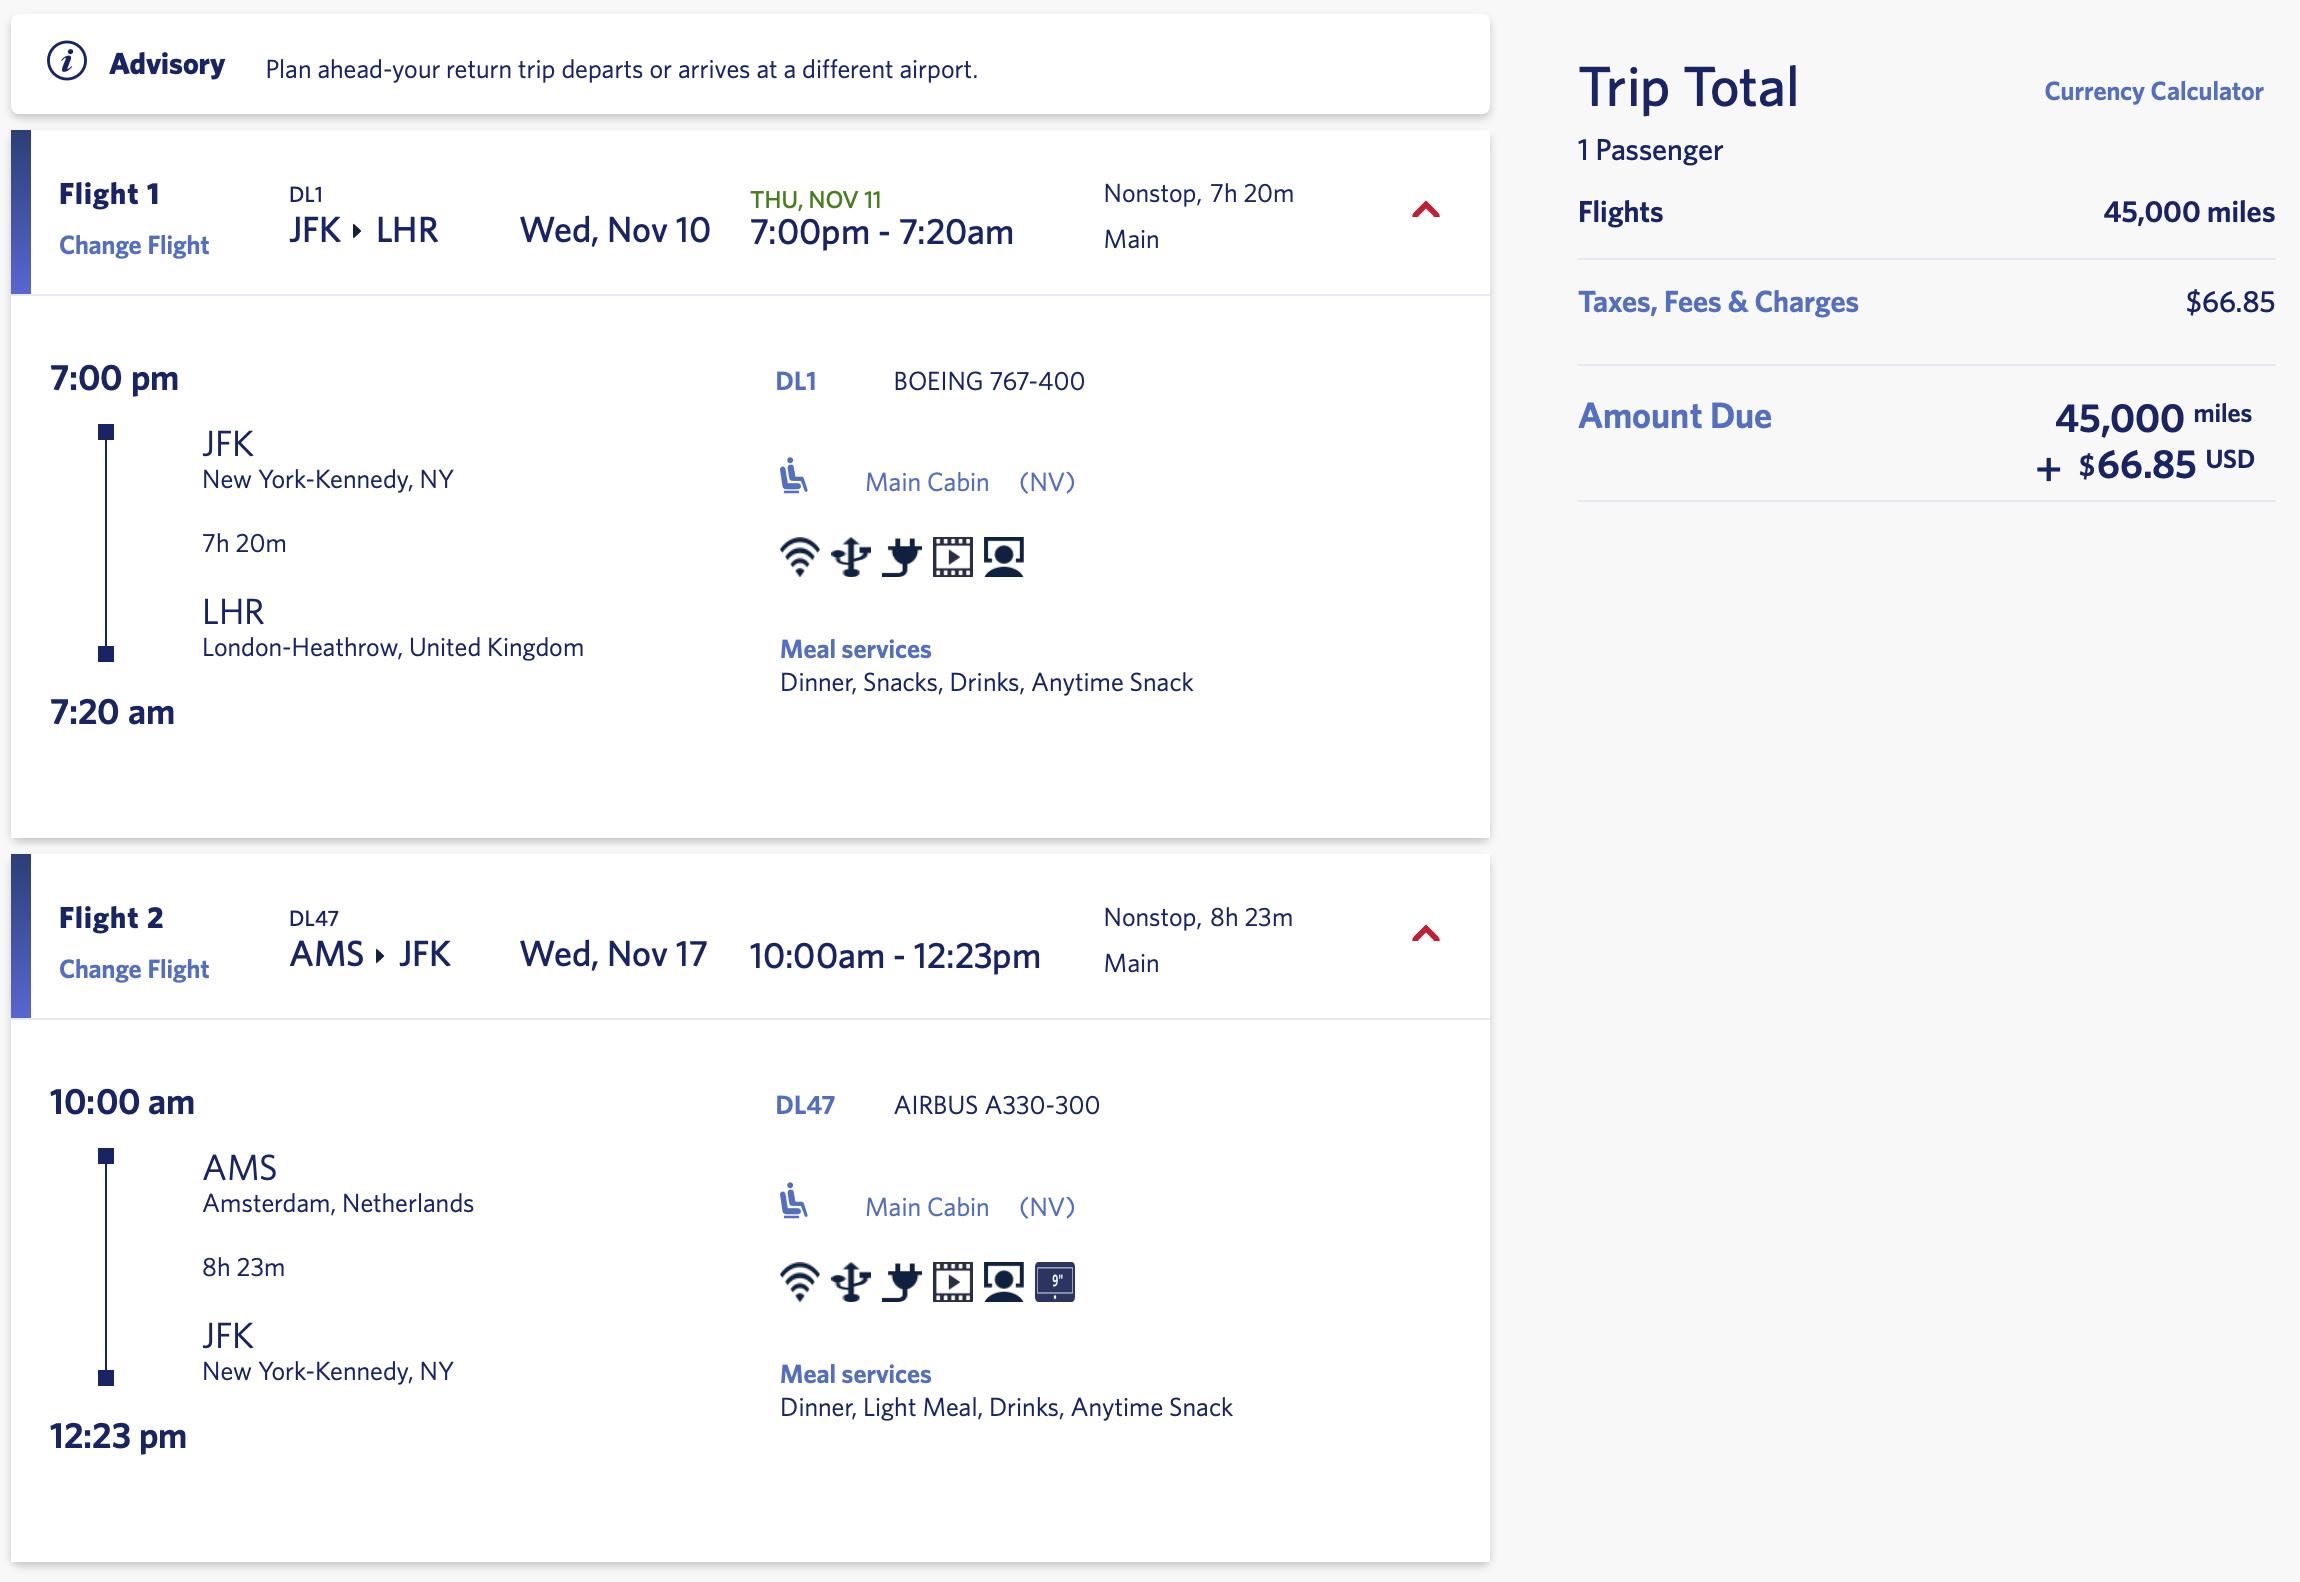Screen dimensions: 2300x1582
Task: Collapse Flight 1 details with the red chevron
Action: [1426, 210]
